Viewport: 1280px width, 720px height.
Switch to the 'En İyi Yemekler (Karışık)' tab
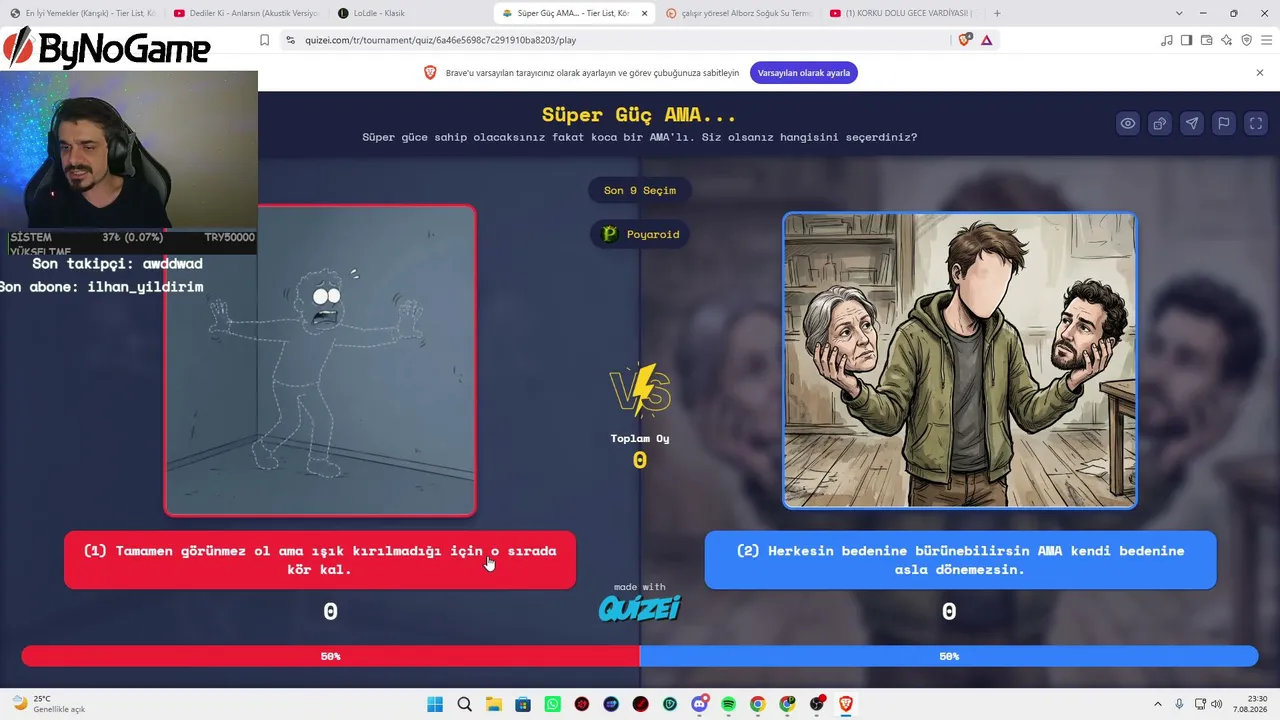point(83,13)
